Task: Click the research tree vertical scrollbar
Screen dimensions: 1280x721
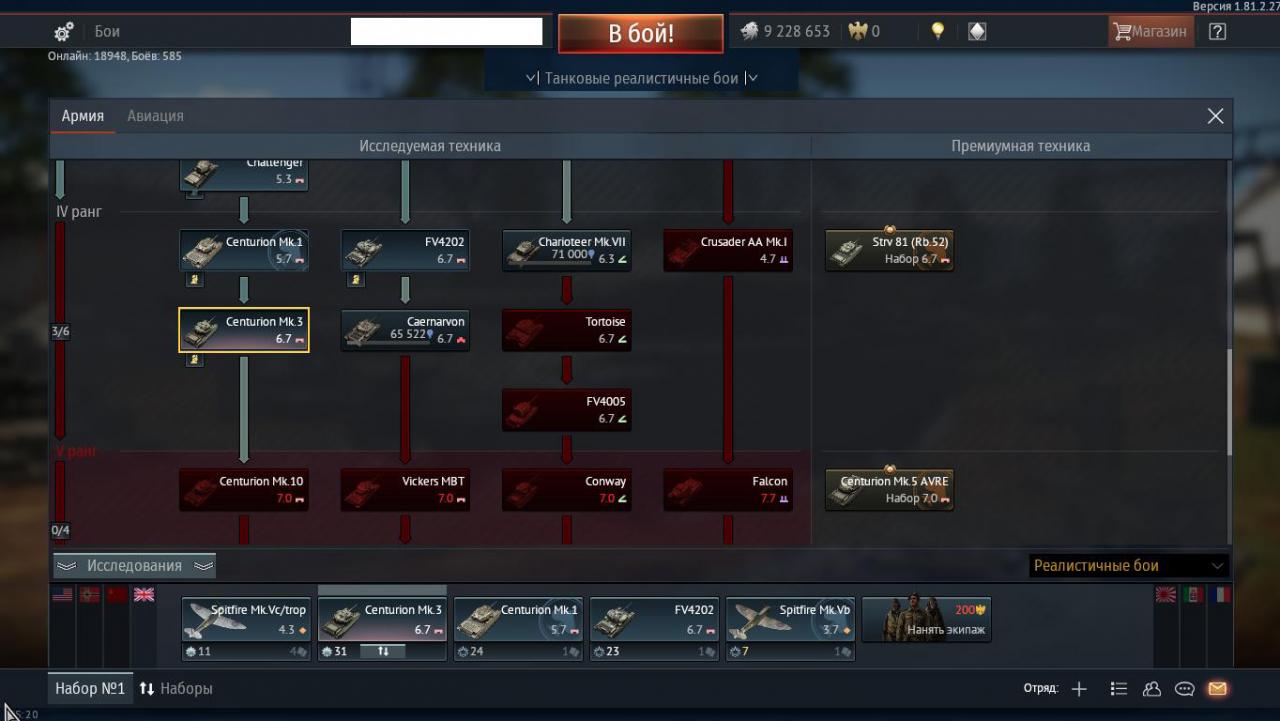Action: click(1229, 400)
